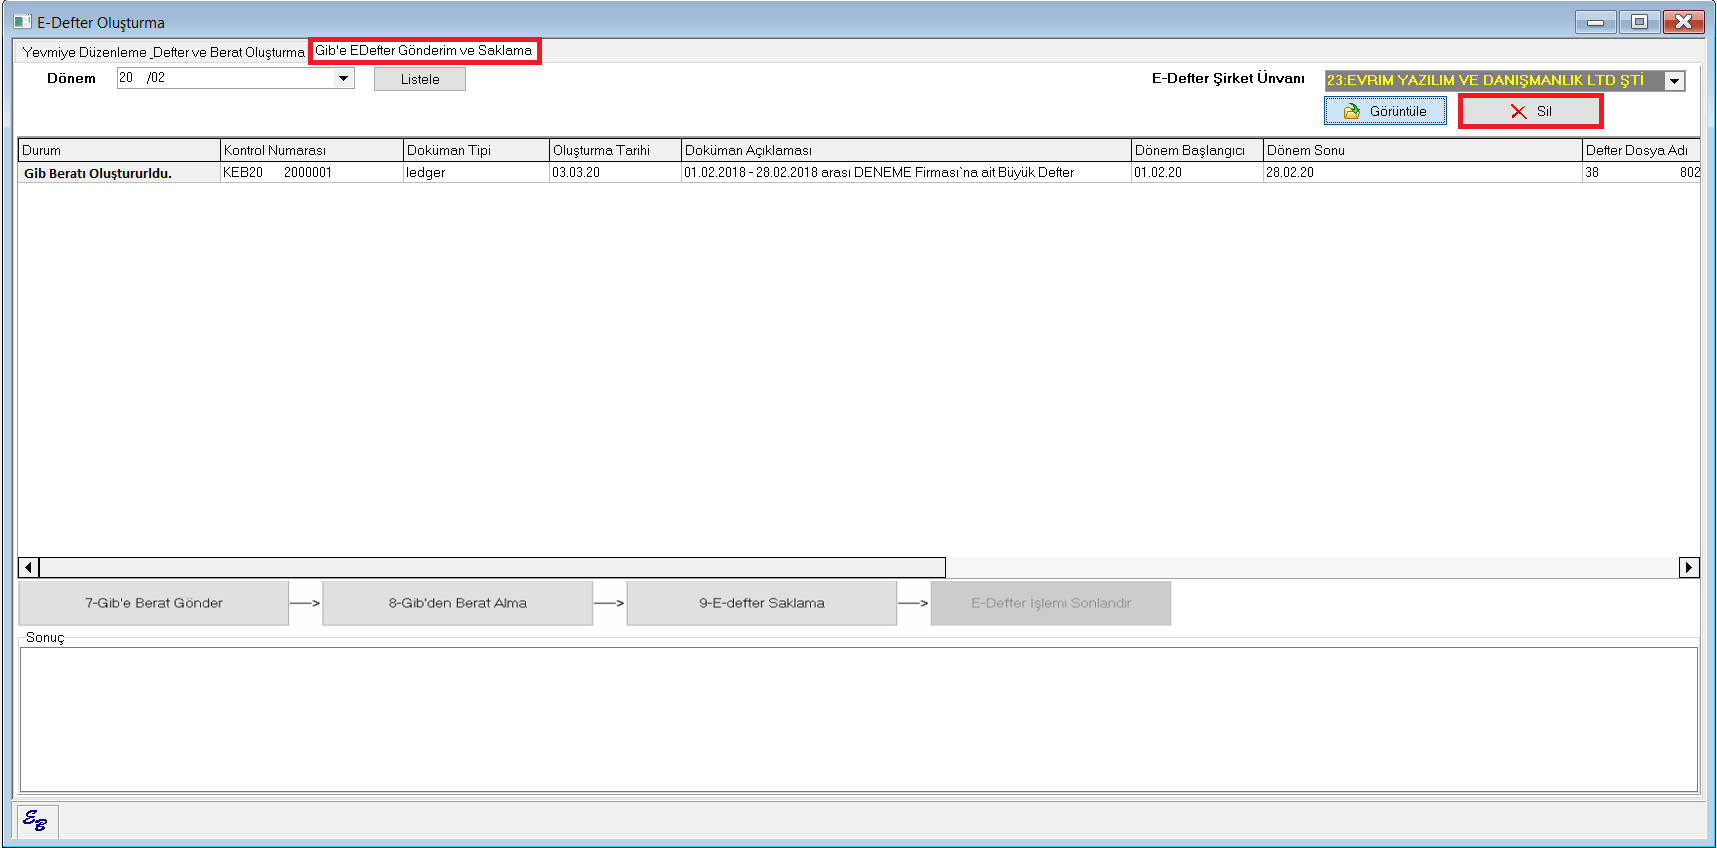1717x848 pixels.
Task: Select the Gib Beratı Oluştururldu row
Action: 98,173
